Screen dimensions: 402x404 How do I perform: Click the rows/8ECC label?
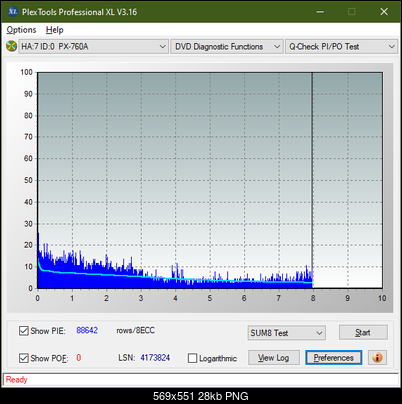[135, 330]
